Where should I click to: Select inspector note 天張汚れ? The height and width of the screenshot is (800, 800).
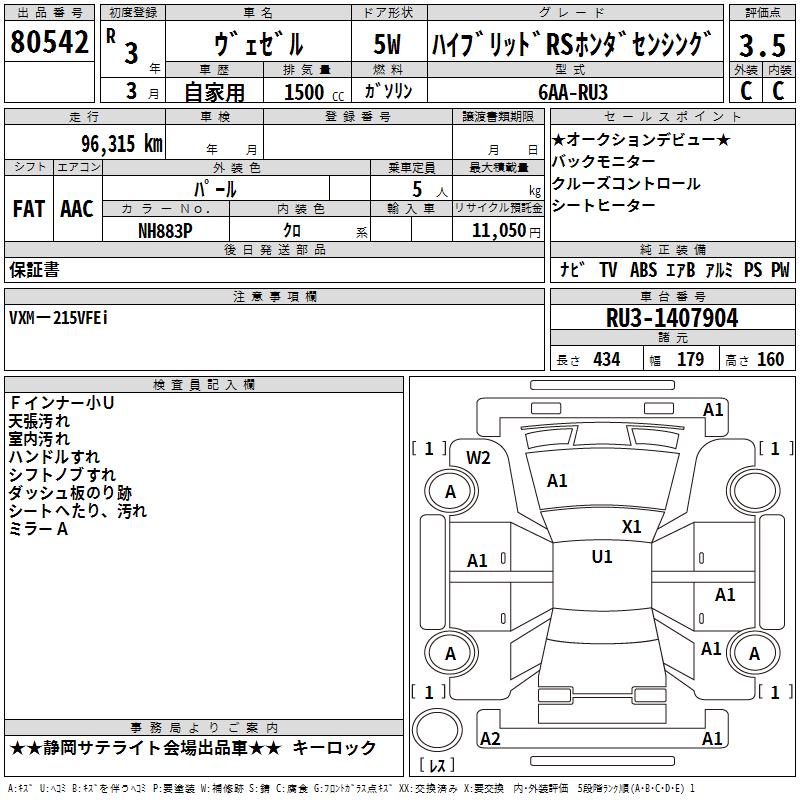pyautogui.click(x=39, y=421)
